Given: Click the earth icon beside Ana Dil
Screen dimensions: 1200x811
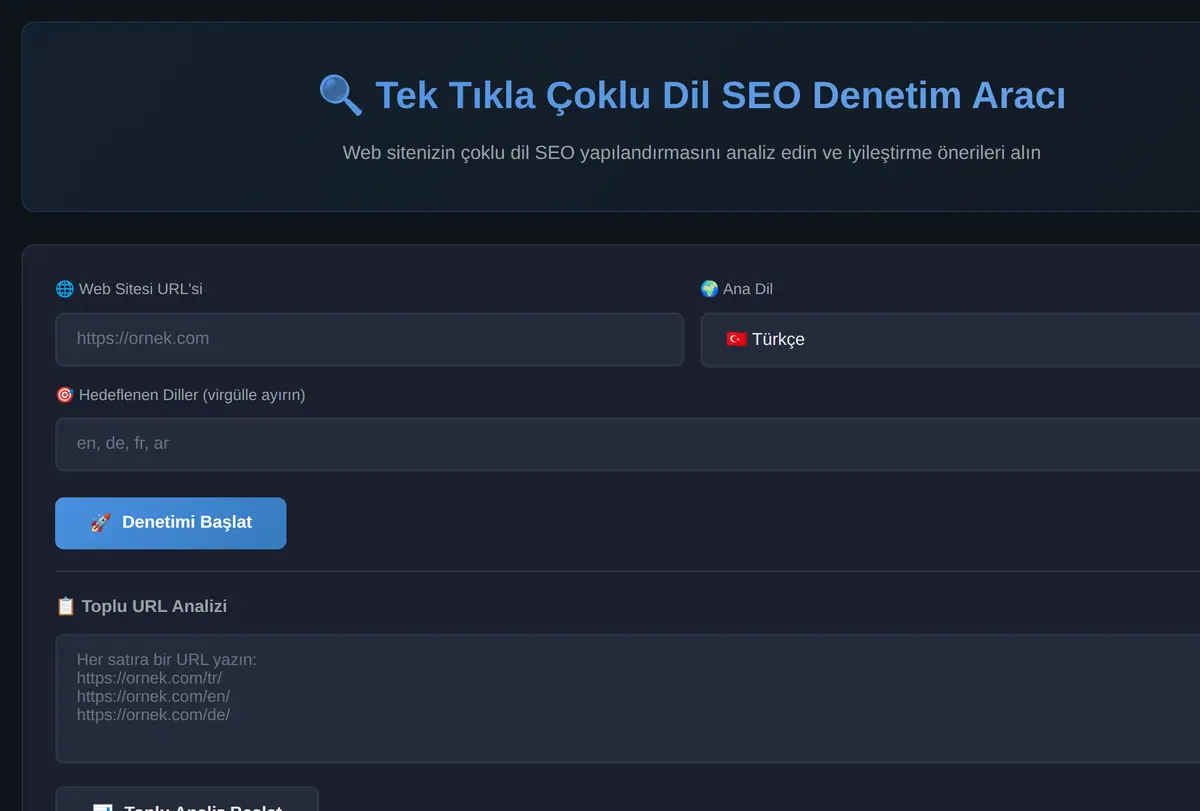Looking at the screenshot, I should pyautogui.click(x=710, y=289).
